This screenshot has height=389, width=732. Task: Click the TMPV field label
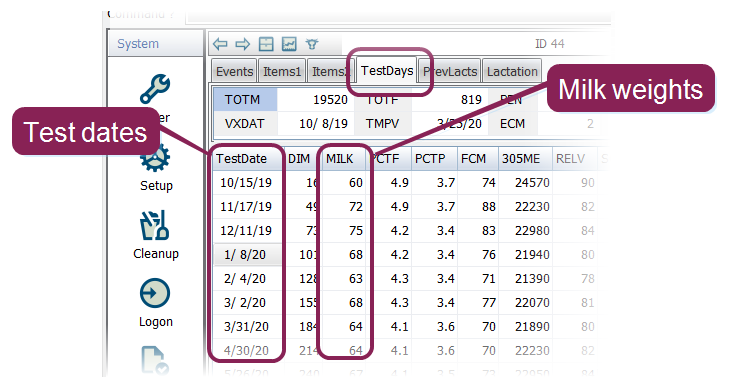pos(382,124)
